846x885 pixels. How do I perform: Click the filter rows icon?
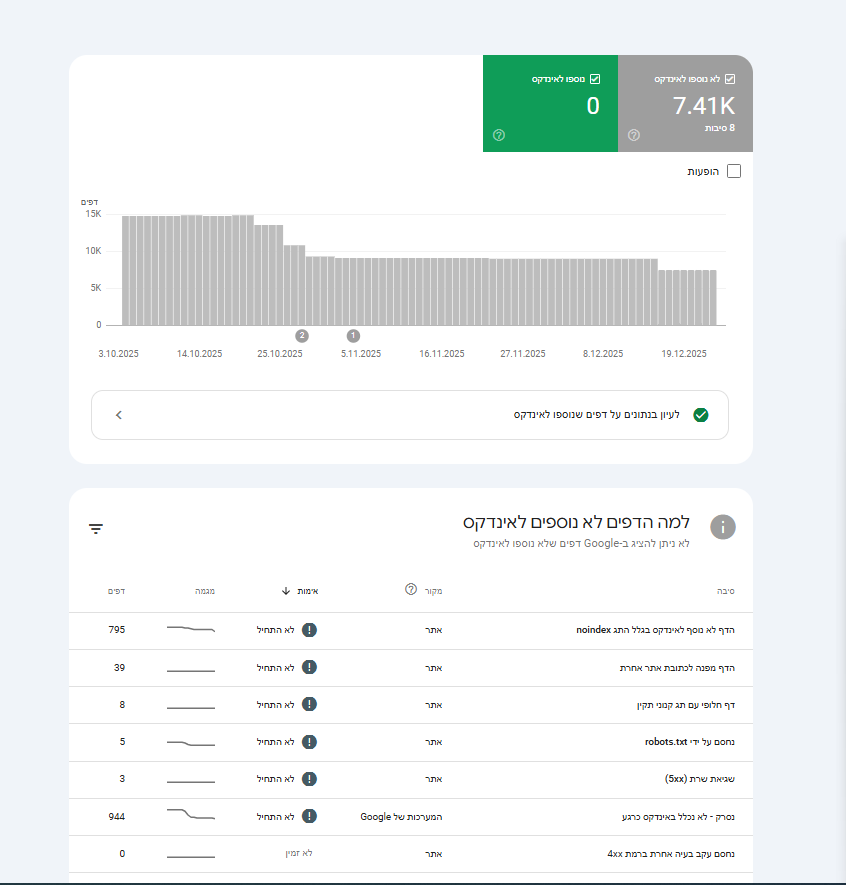(x=96, y=529)
